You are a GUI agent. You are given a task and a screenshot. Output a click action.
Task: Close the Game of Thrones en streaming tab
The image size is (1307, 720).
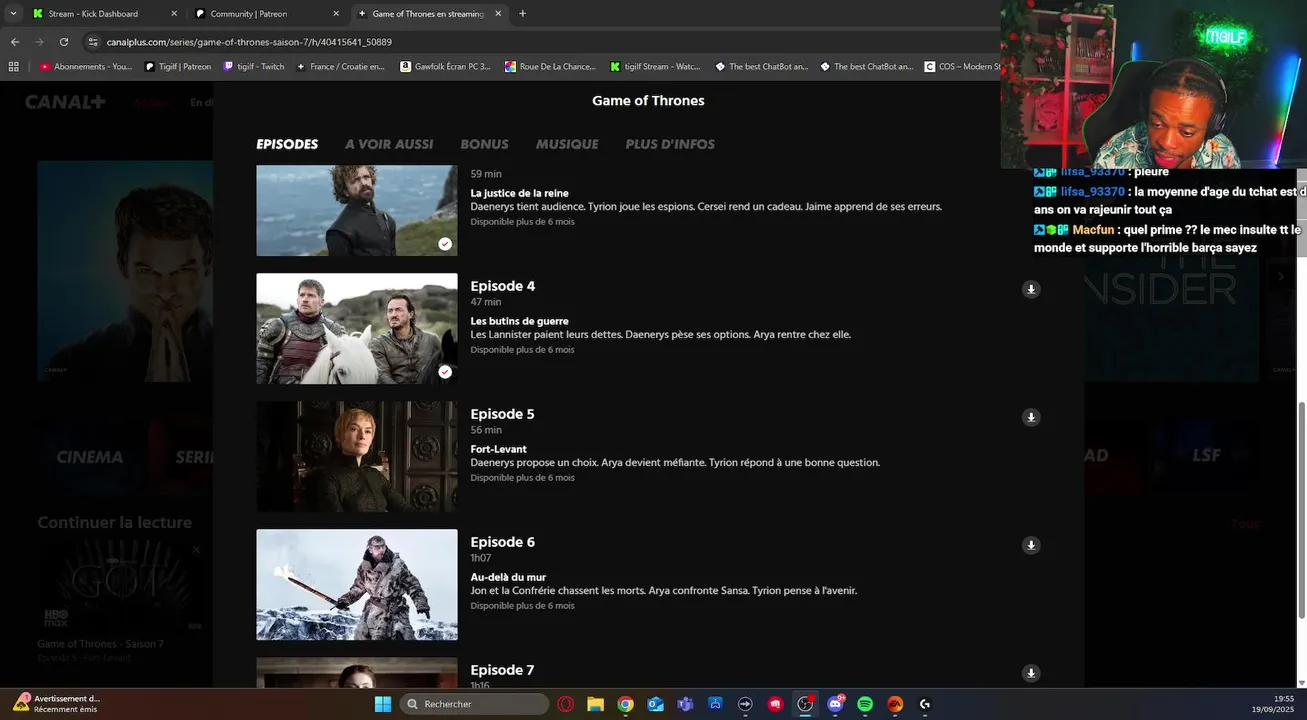498,14
